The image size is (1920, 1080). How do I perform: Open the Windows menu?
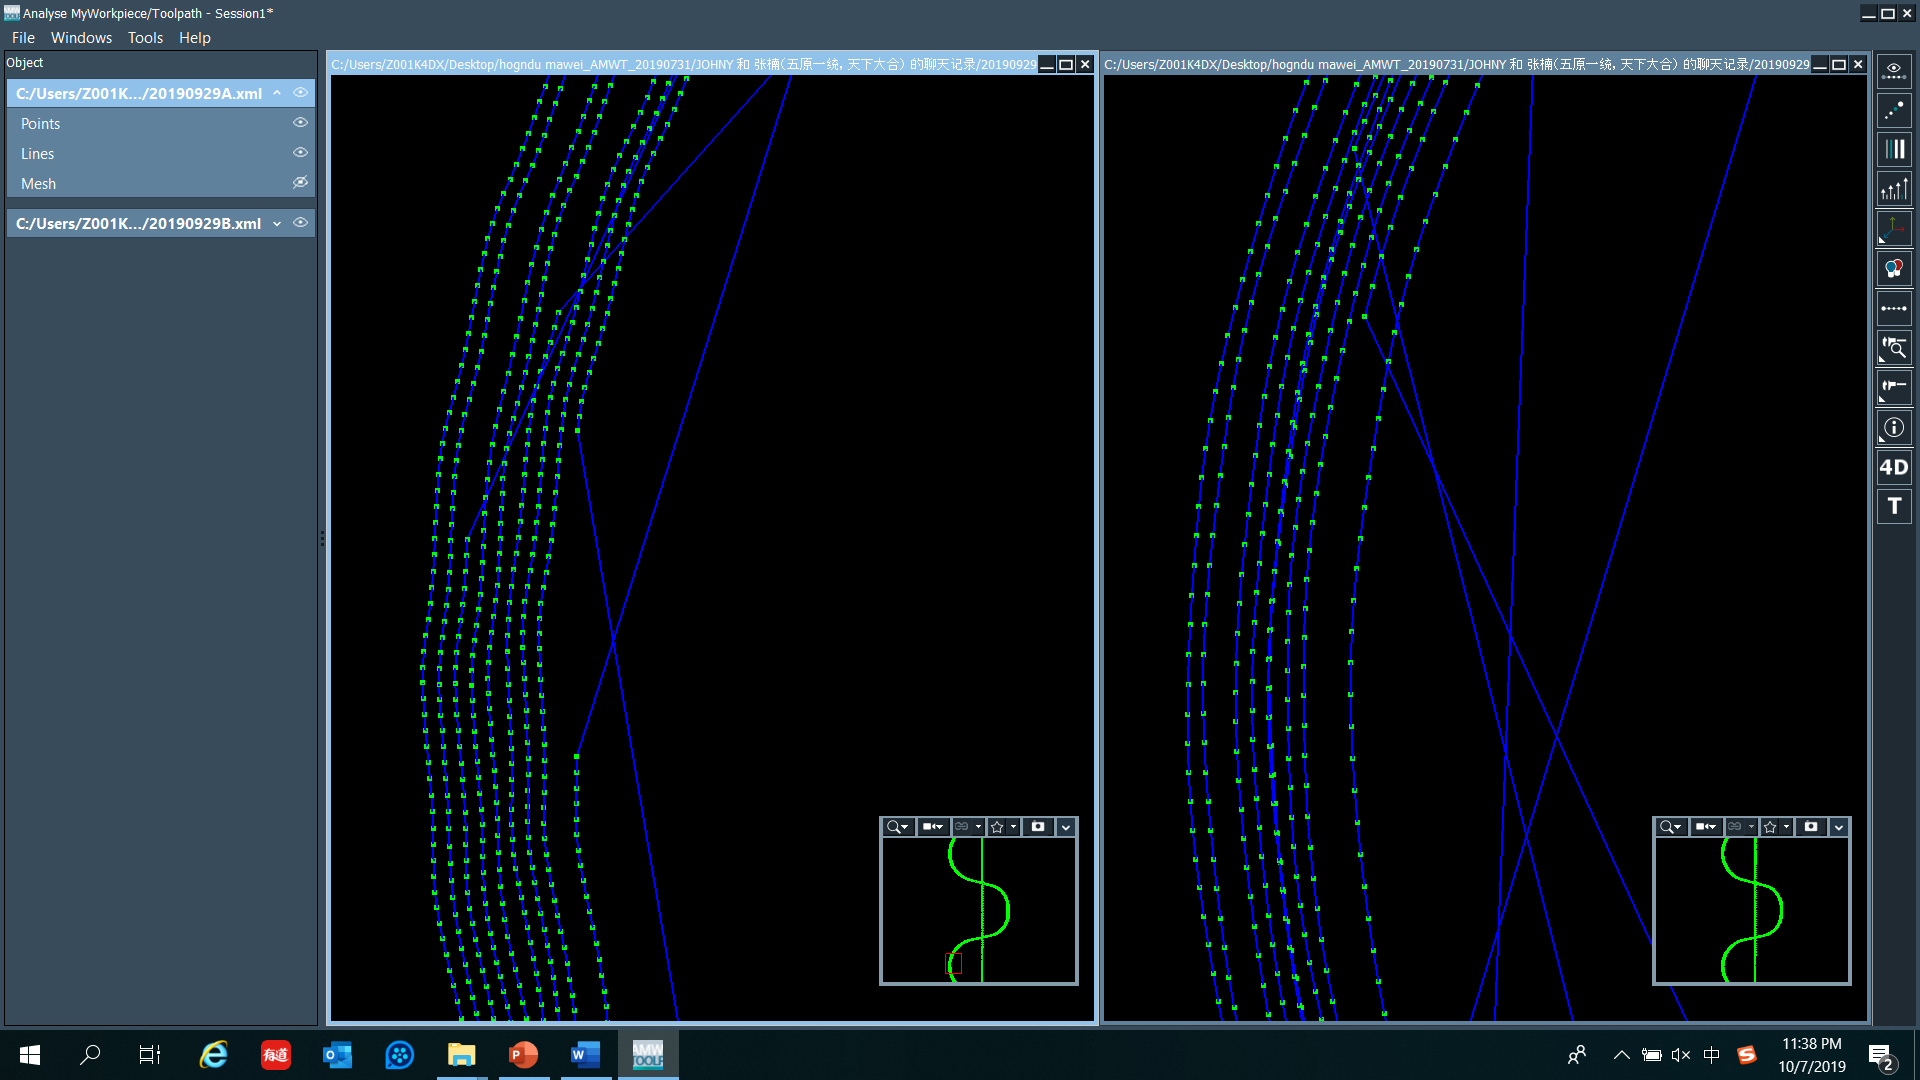pyautogui.click(x=81, y=38)
